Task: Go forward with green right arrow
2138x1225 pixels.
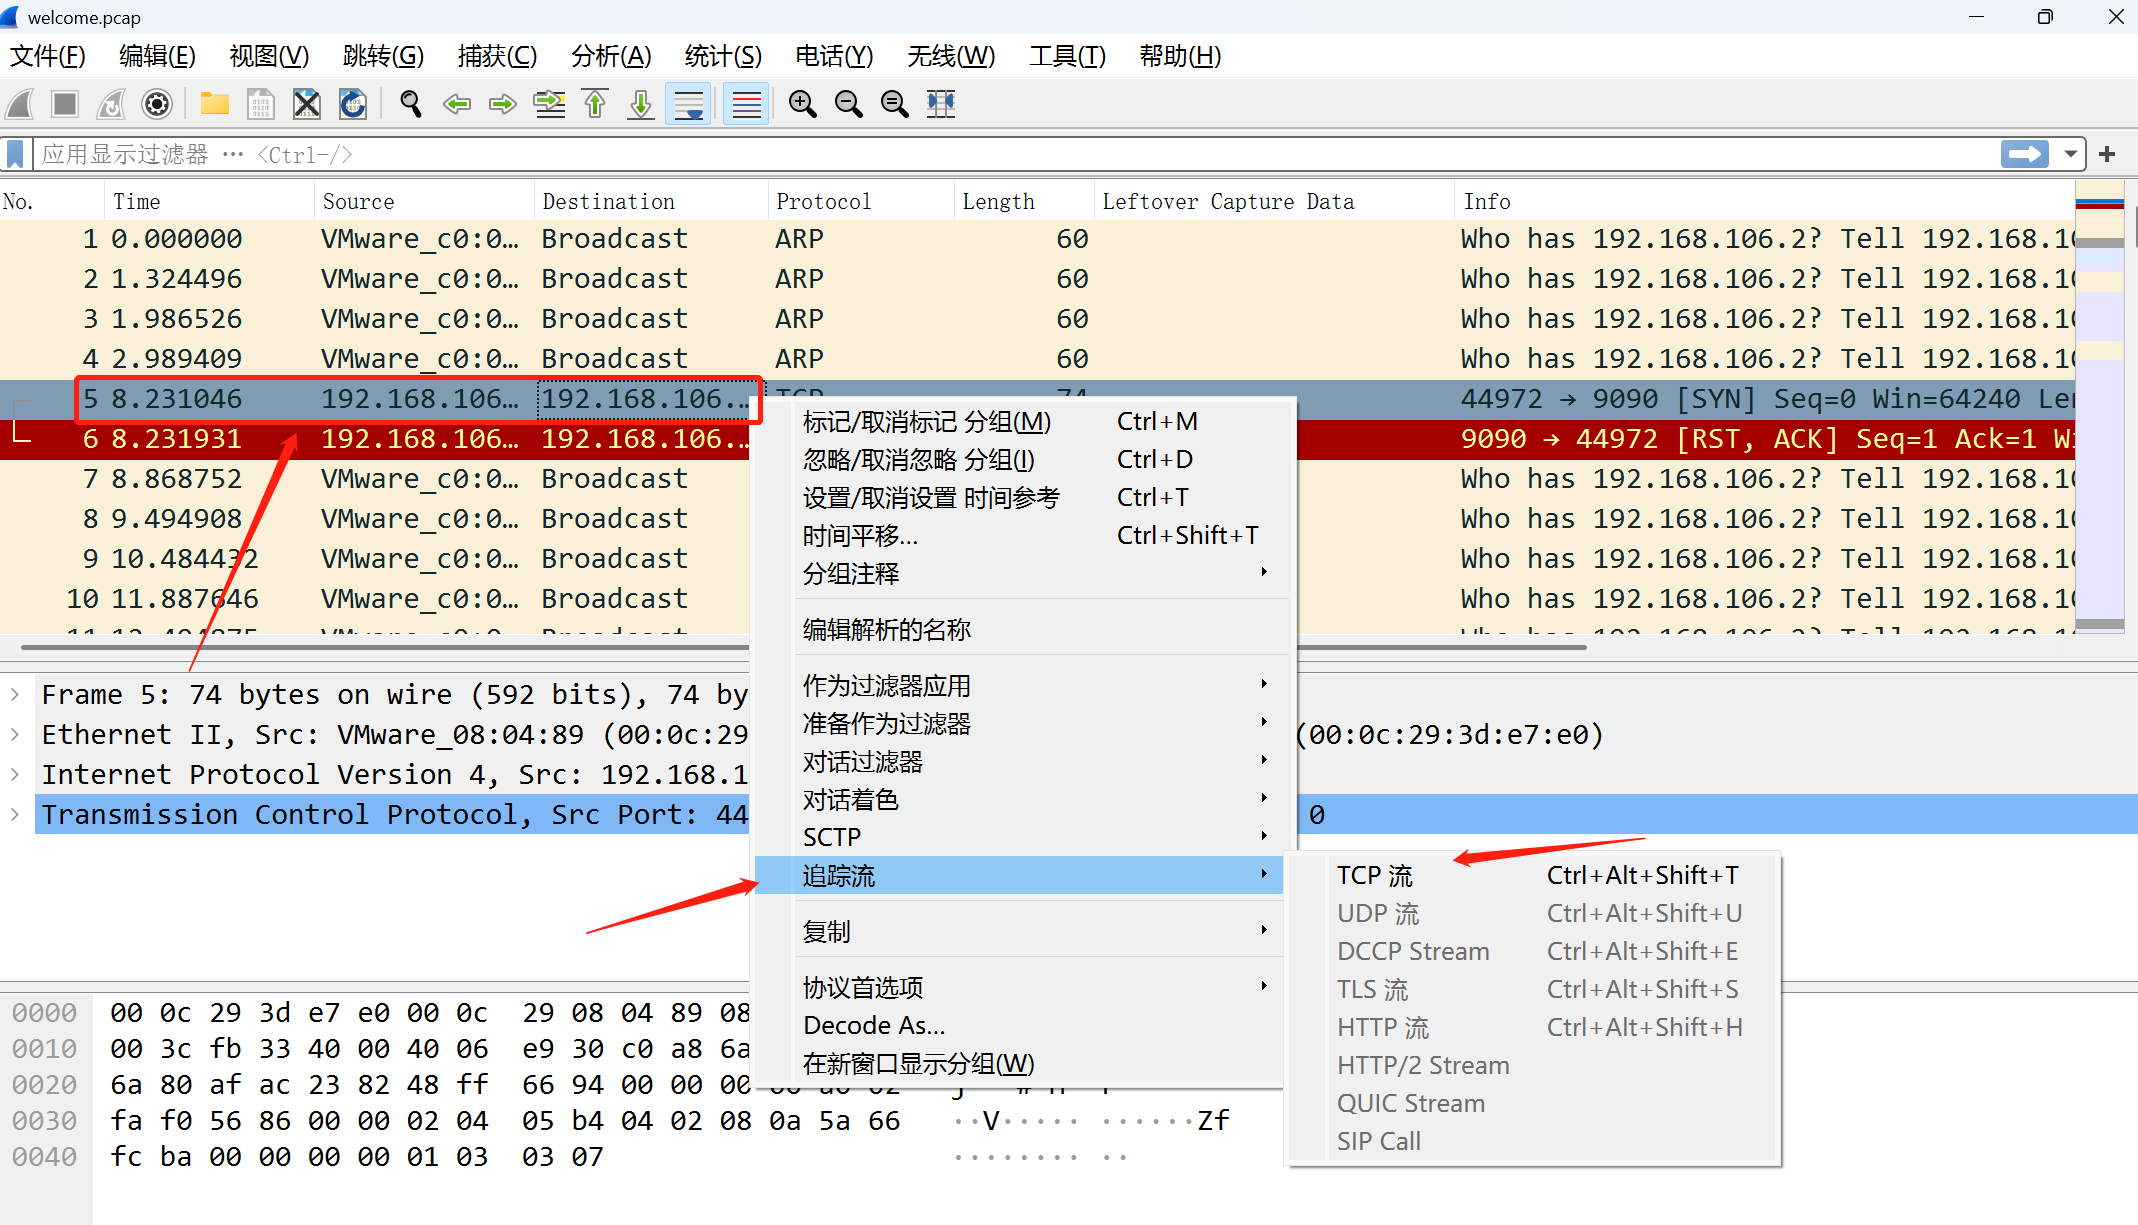Action: tap(503, 104)
